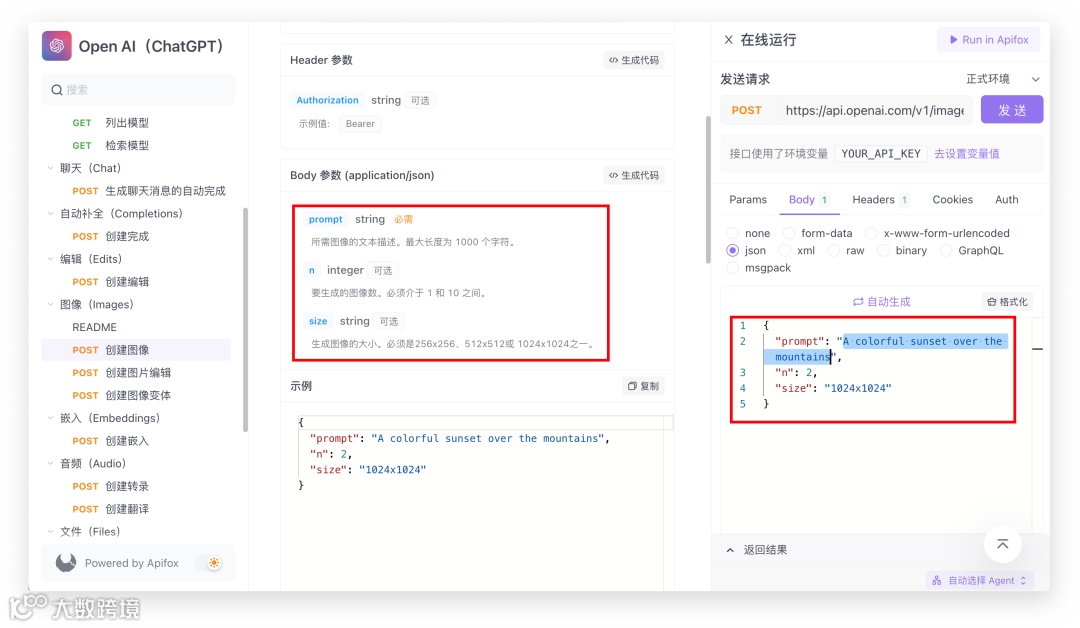Collapse the 编辑 (Edits) group
The image size is (1080, 628).
tap(50, 259)
